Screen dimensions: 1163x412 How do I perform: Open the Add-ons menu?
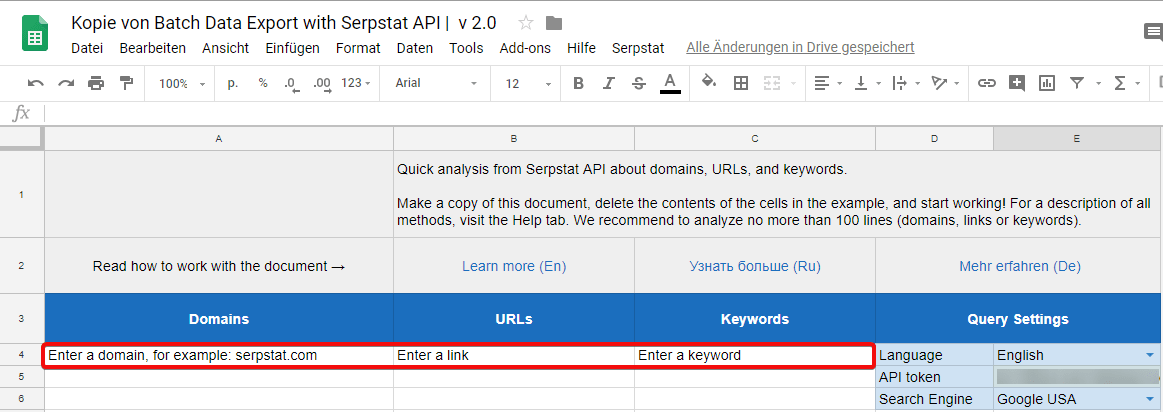(x=525, y=48)
